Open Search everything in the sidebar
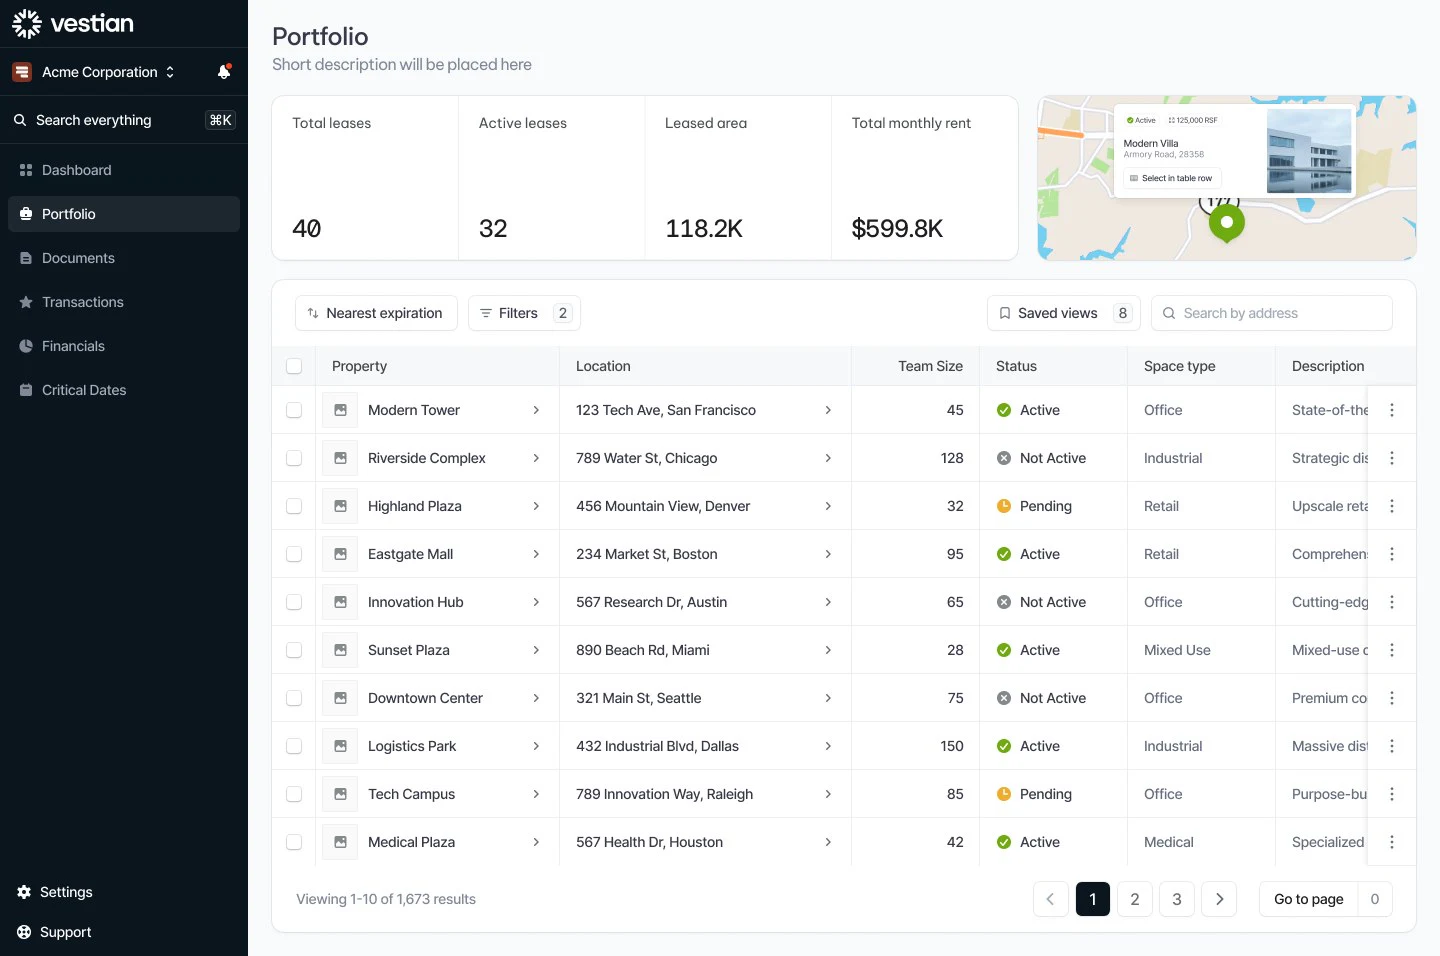1440x956 pixels. click(124, 120)
